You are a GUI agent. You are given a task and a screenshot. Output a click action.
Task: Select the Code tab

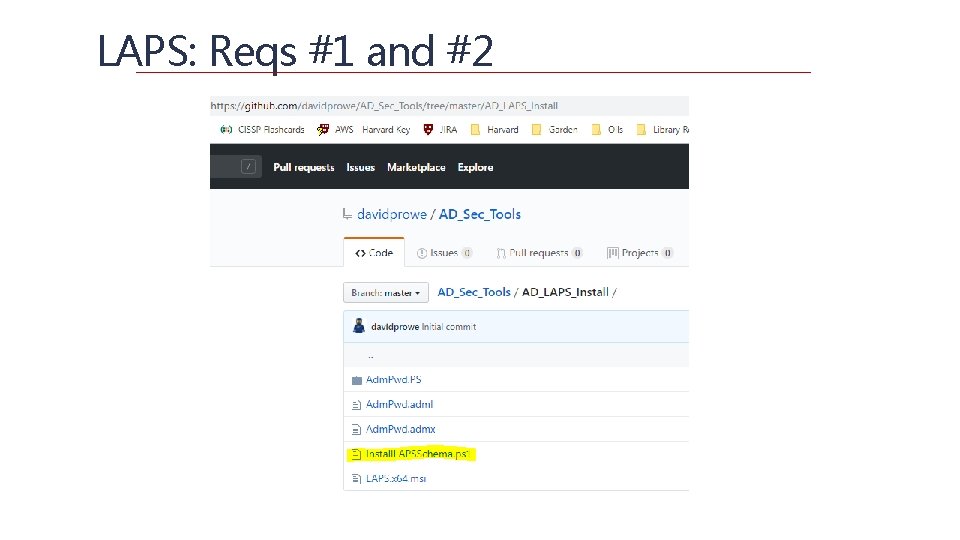[374, 253]
